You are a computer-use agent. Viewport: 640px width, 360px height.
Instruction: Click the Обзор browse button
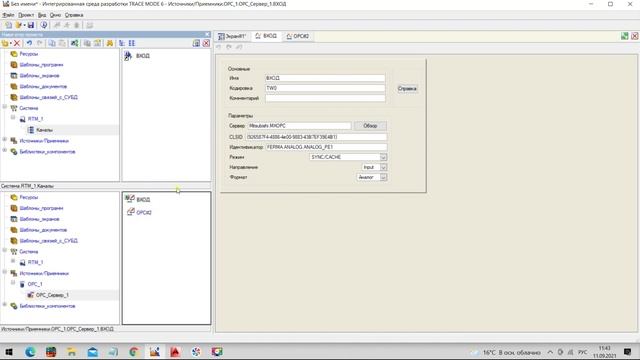tap(370, 126)
